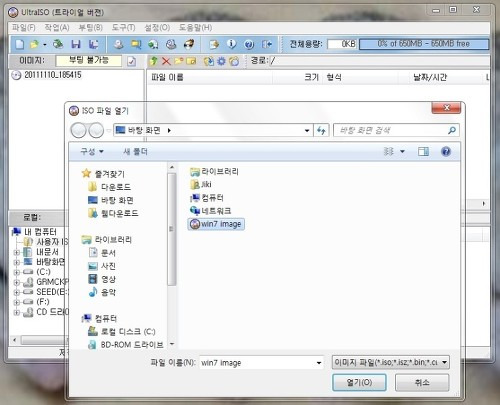Click the 파일 이름 column header
The height and width of the screenshot is (405, 500).
(x=210, y=78)
